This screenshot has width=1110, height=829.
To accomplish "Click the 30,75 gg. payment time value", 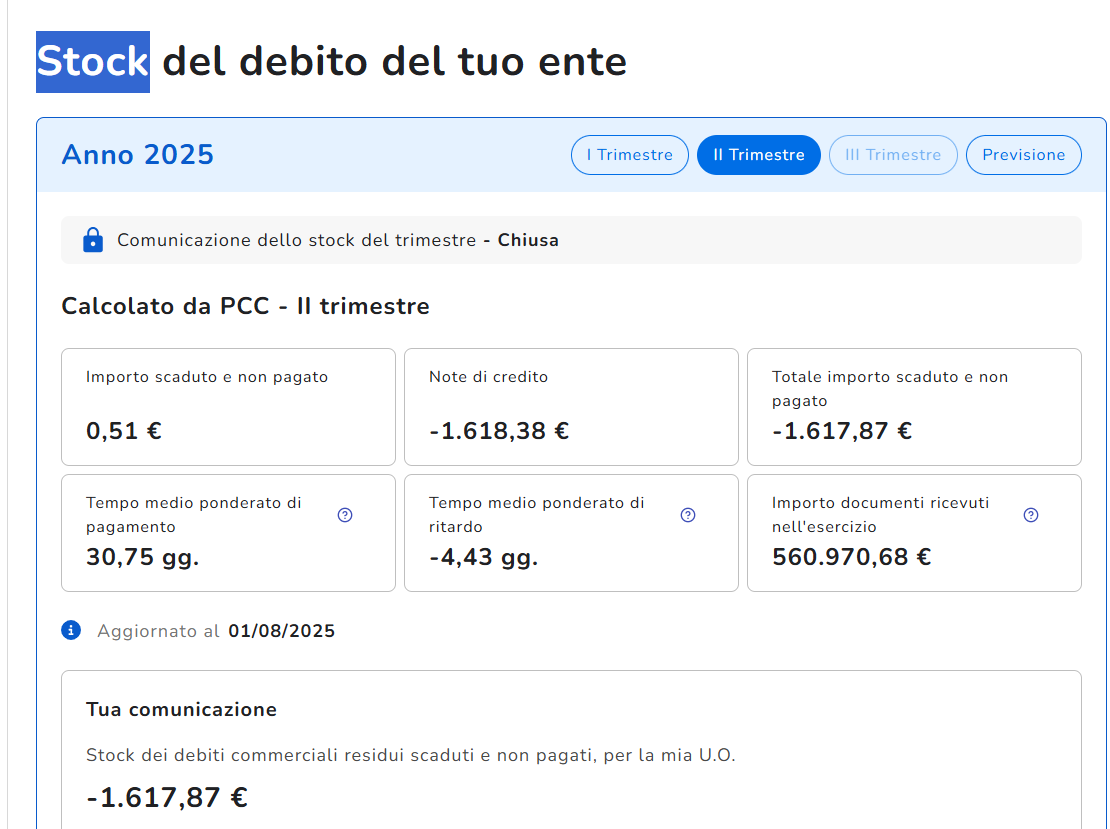I will (x=143, y=557).
